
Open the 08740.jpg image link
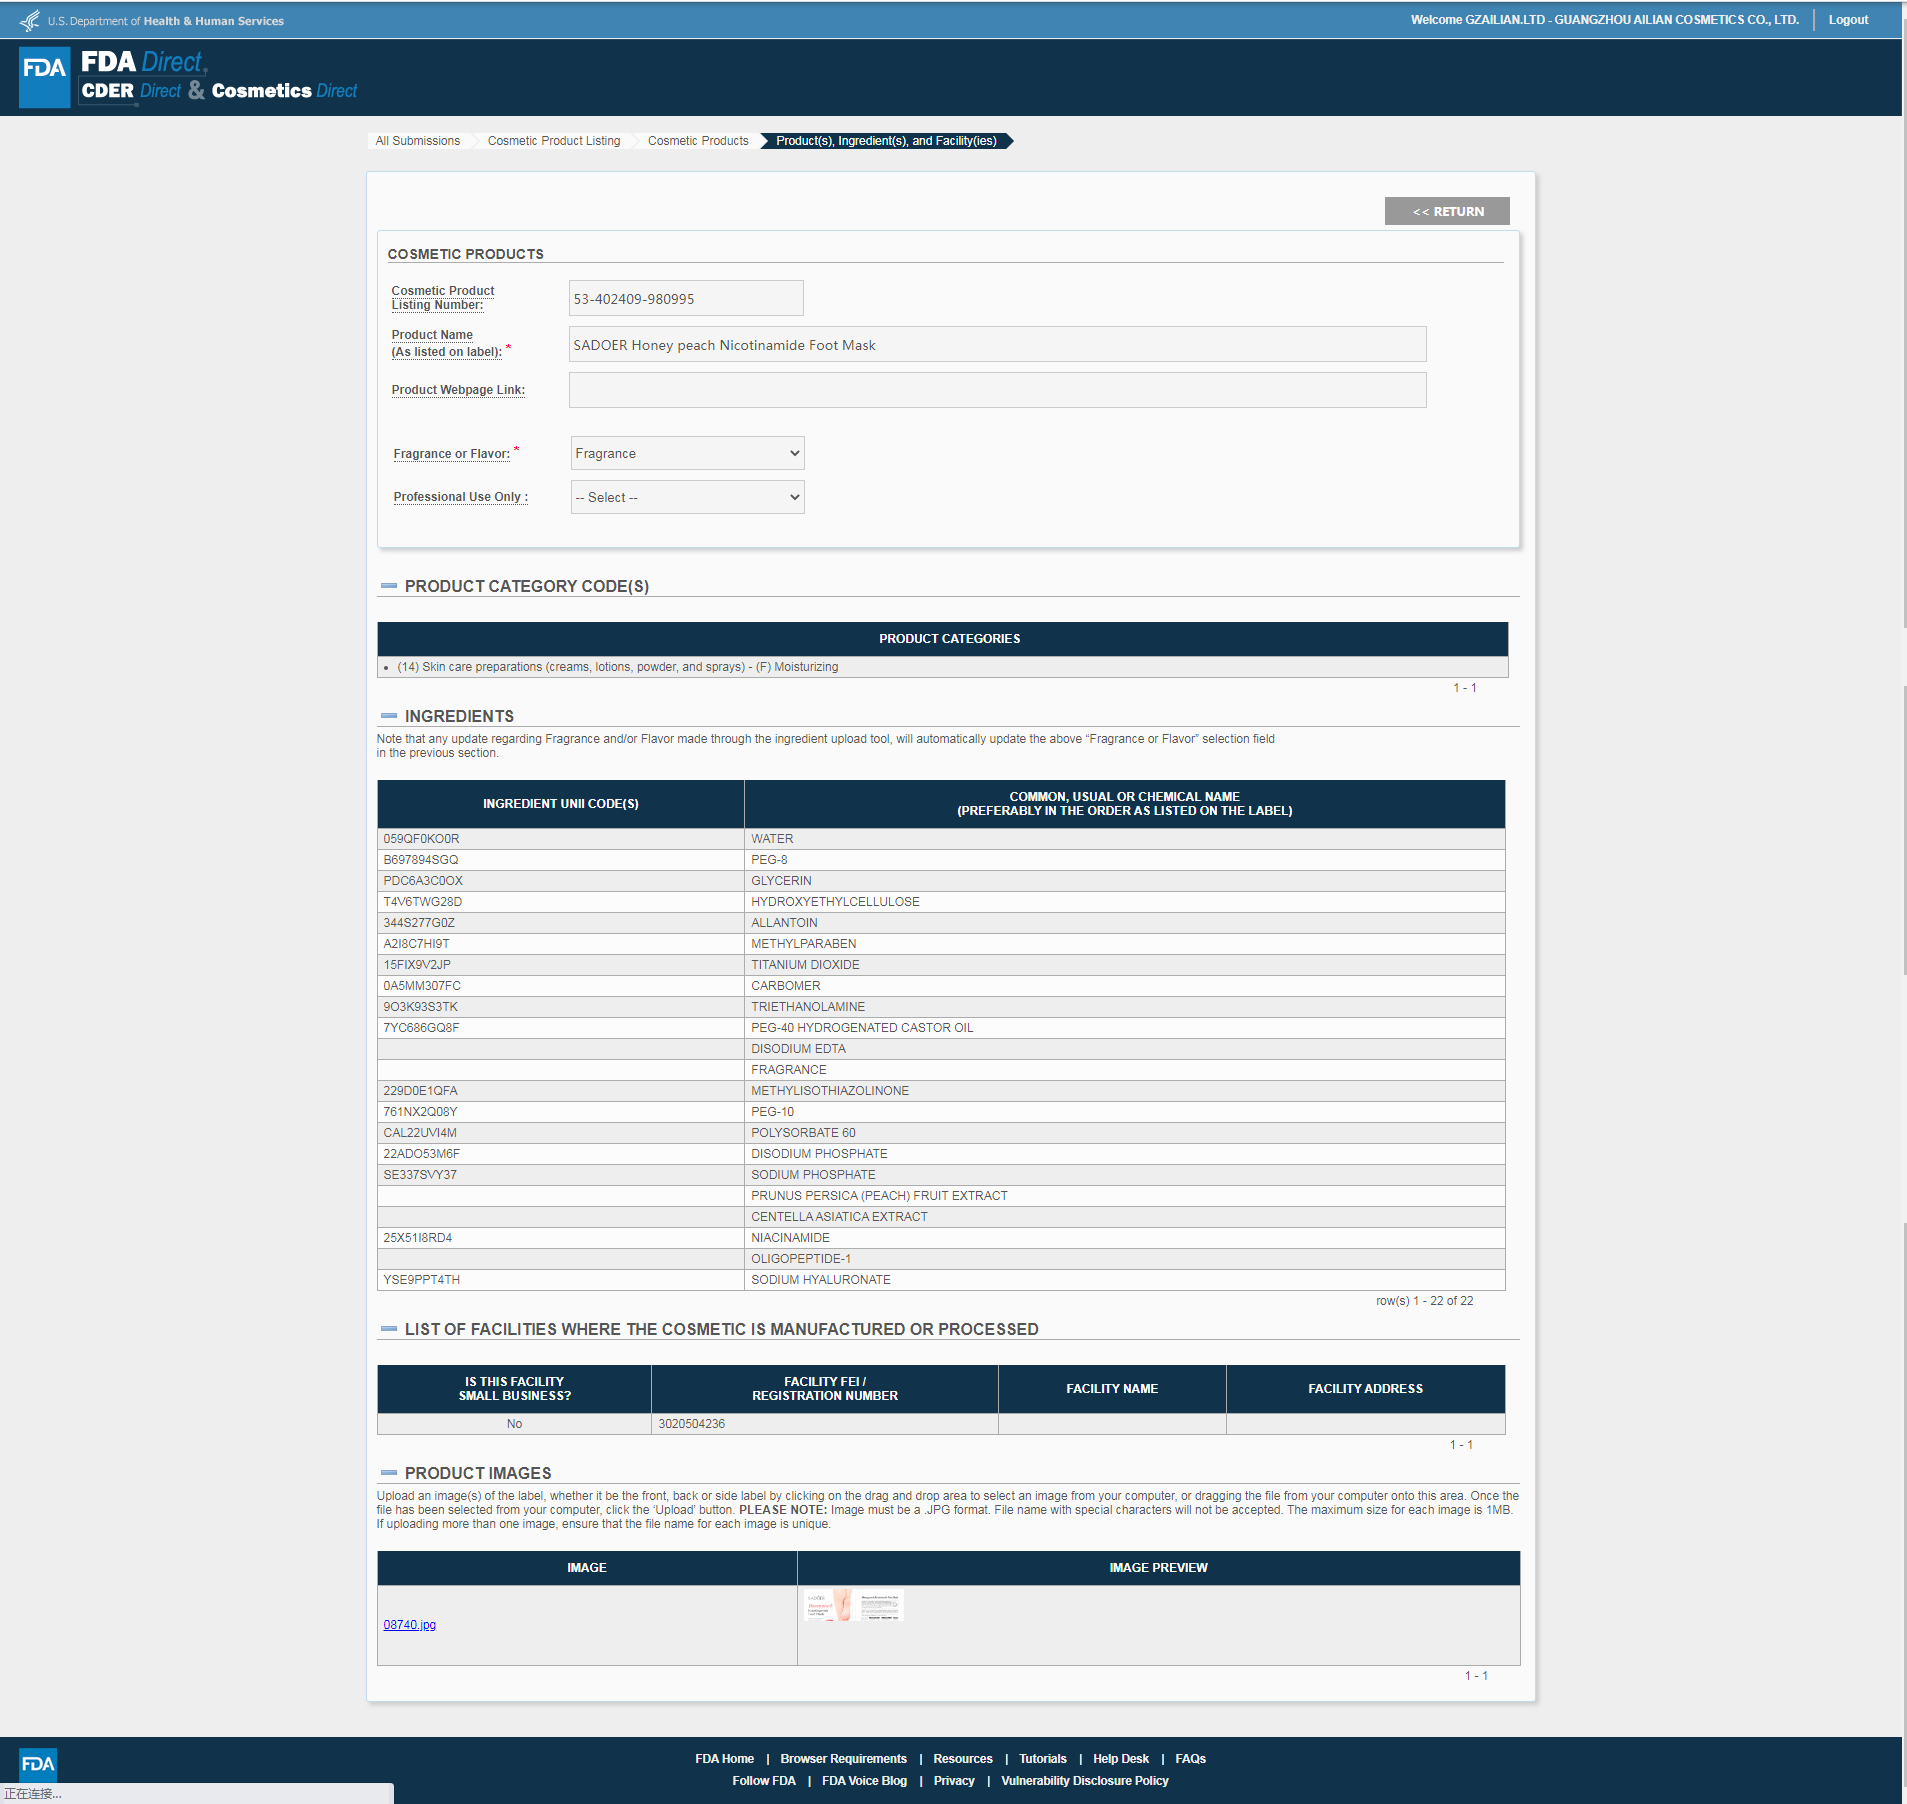click(x=409, y=1625)
